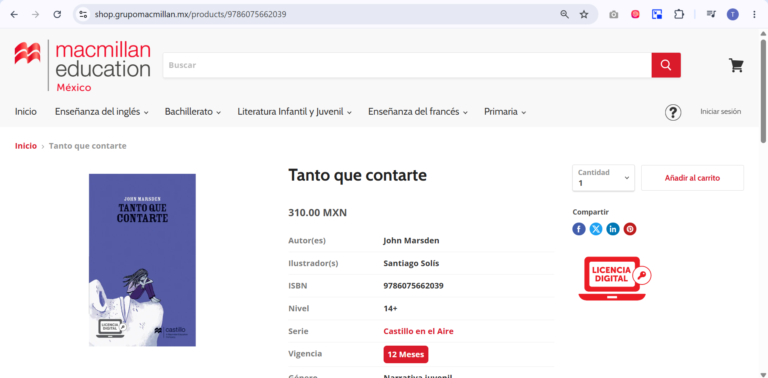Screen dimensions: 768x378
Task: Open the zoom magnifier in address bar
Action: pyautogui.click(x=565, y=14)
